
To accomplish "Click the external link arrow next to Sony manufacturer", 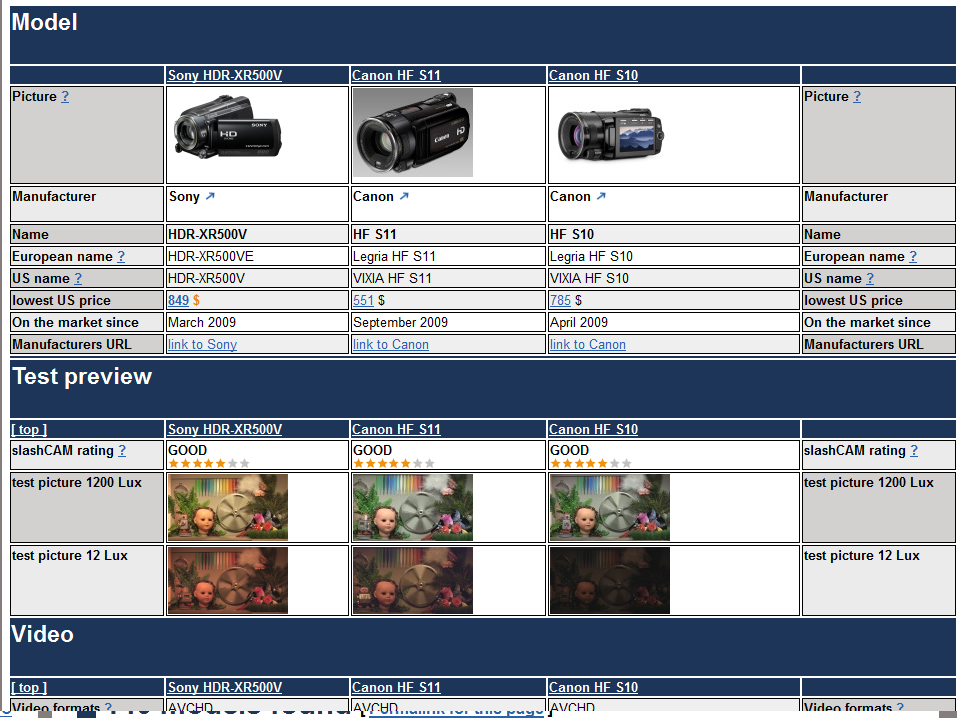I will [210, 196].
